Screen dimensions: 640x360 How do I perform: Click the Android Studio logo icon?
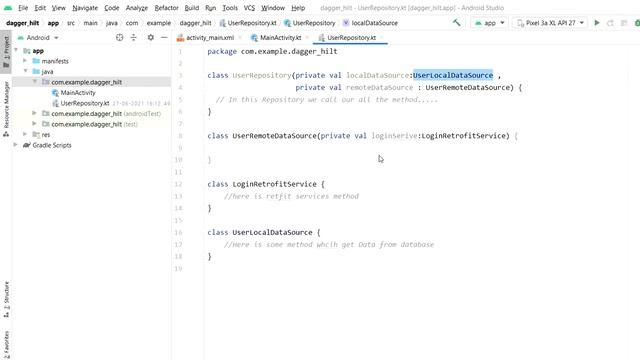[8, 8]
